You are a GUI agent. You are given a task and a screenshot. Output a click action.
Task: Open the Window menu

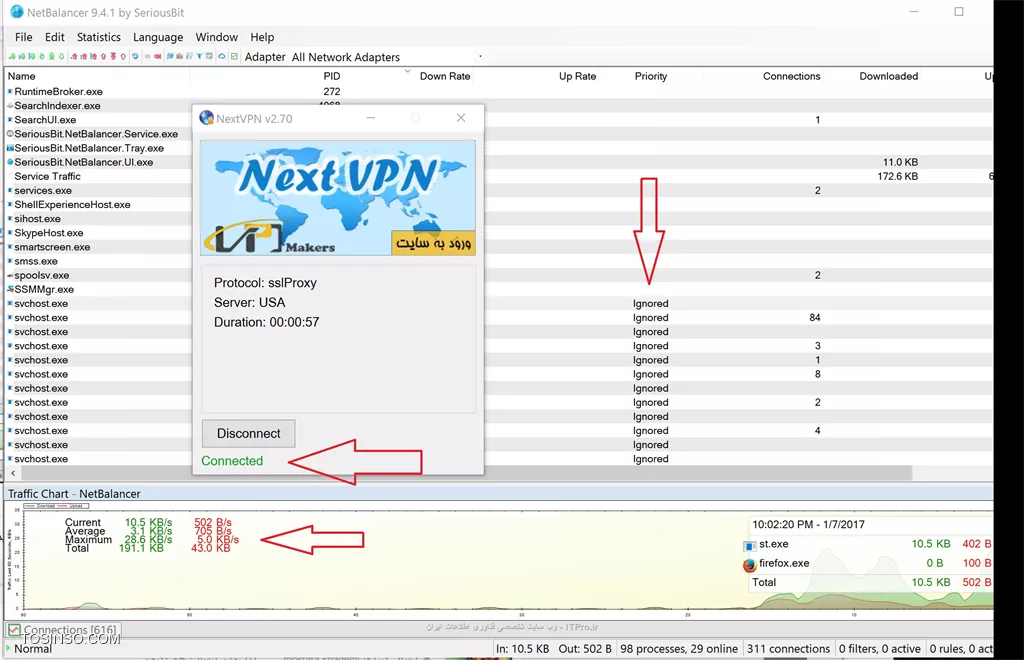217,37
